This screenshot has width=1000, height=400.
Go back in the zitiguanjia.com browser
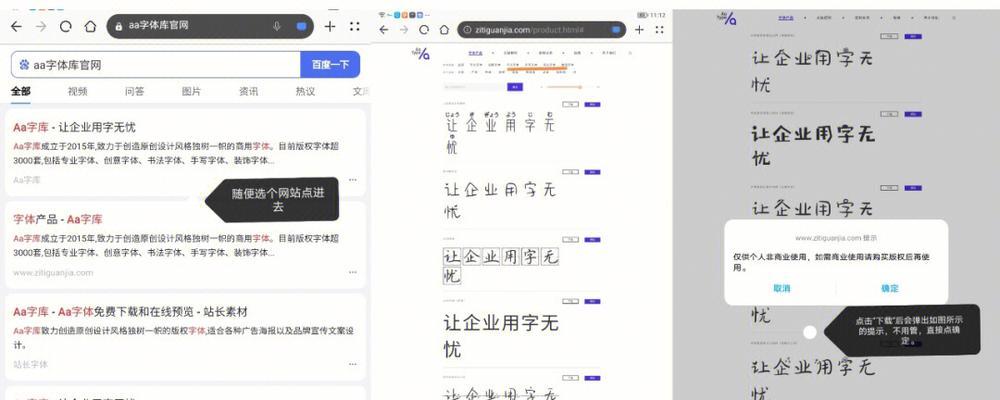(383, 29)
